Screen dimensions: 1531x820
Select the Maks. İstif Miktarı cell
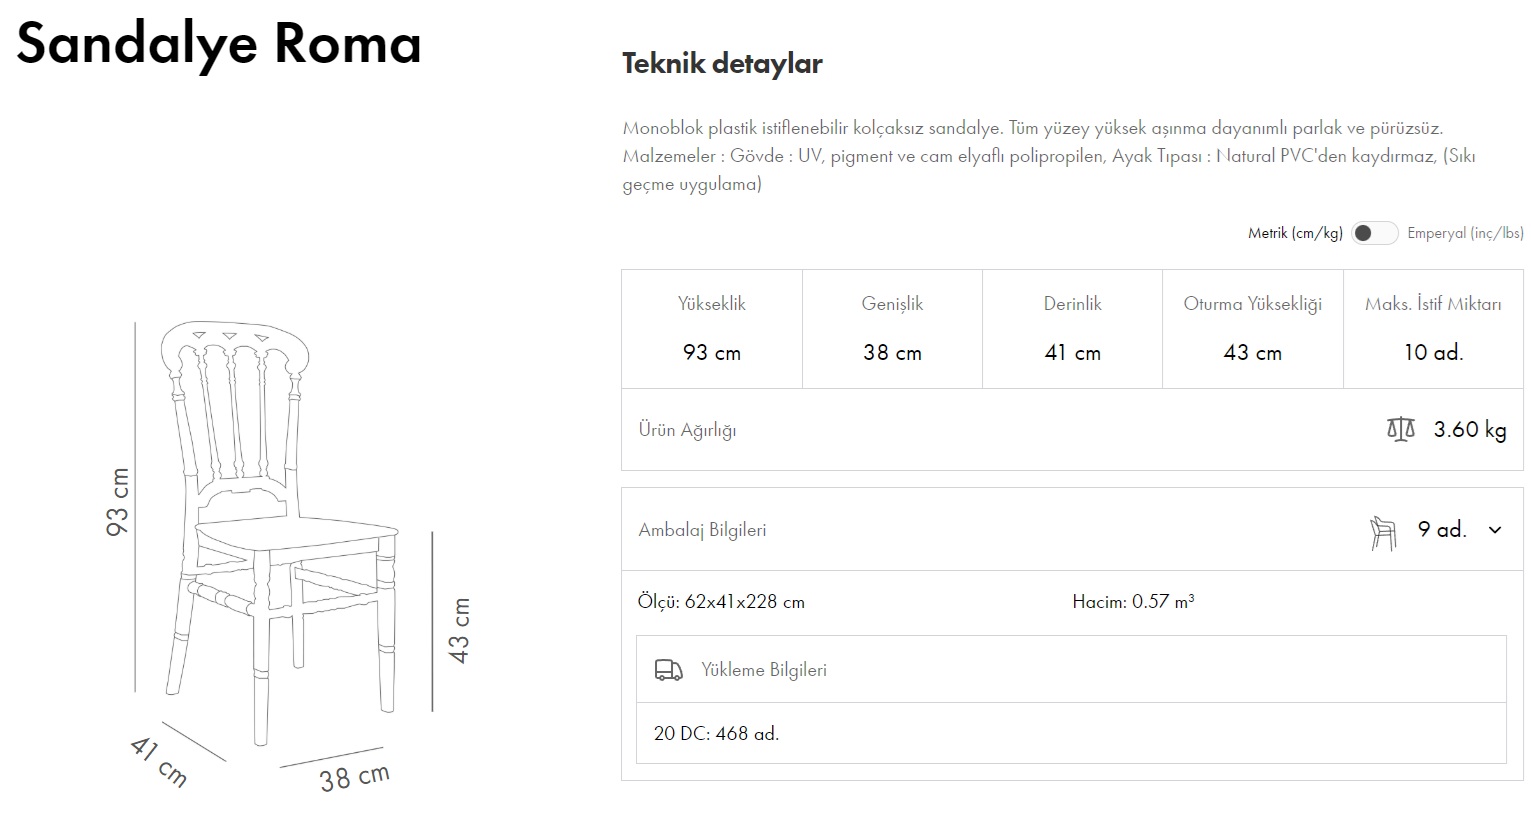point(1433,328)
